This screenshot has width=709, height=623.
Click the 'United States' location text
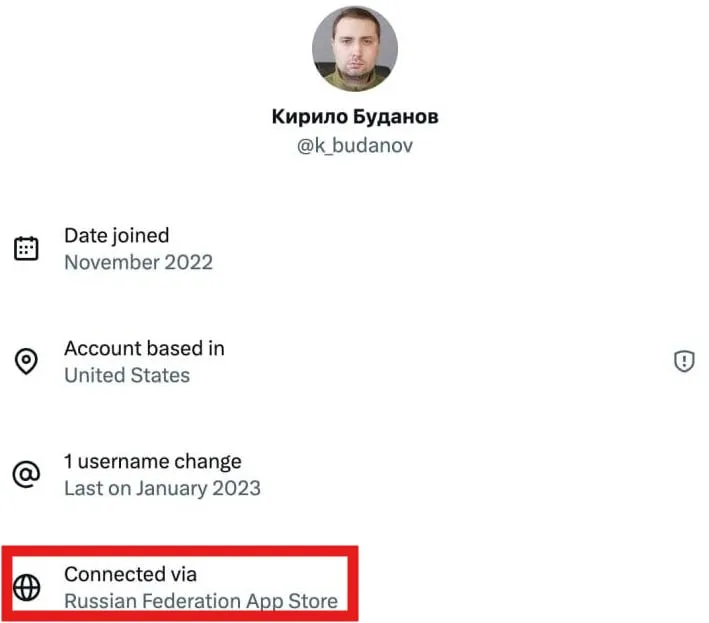(x=127, y=375)
